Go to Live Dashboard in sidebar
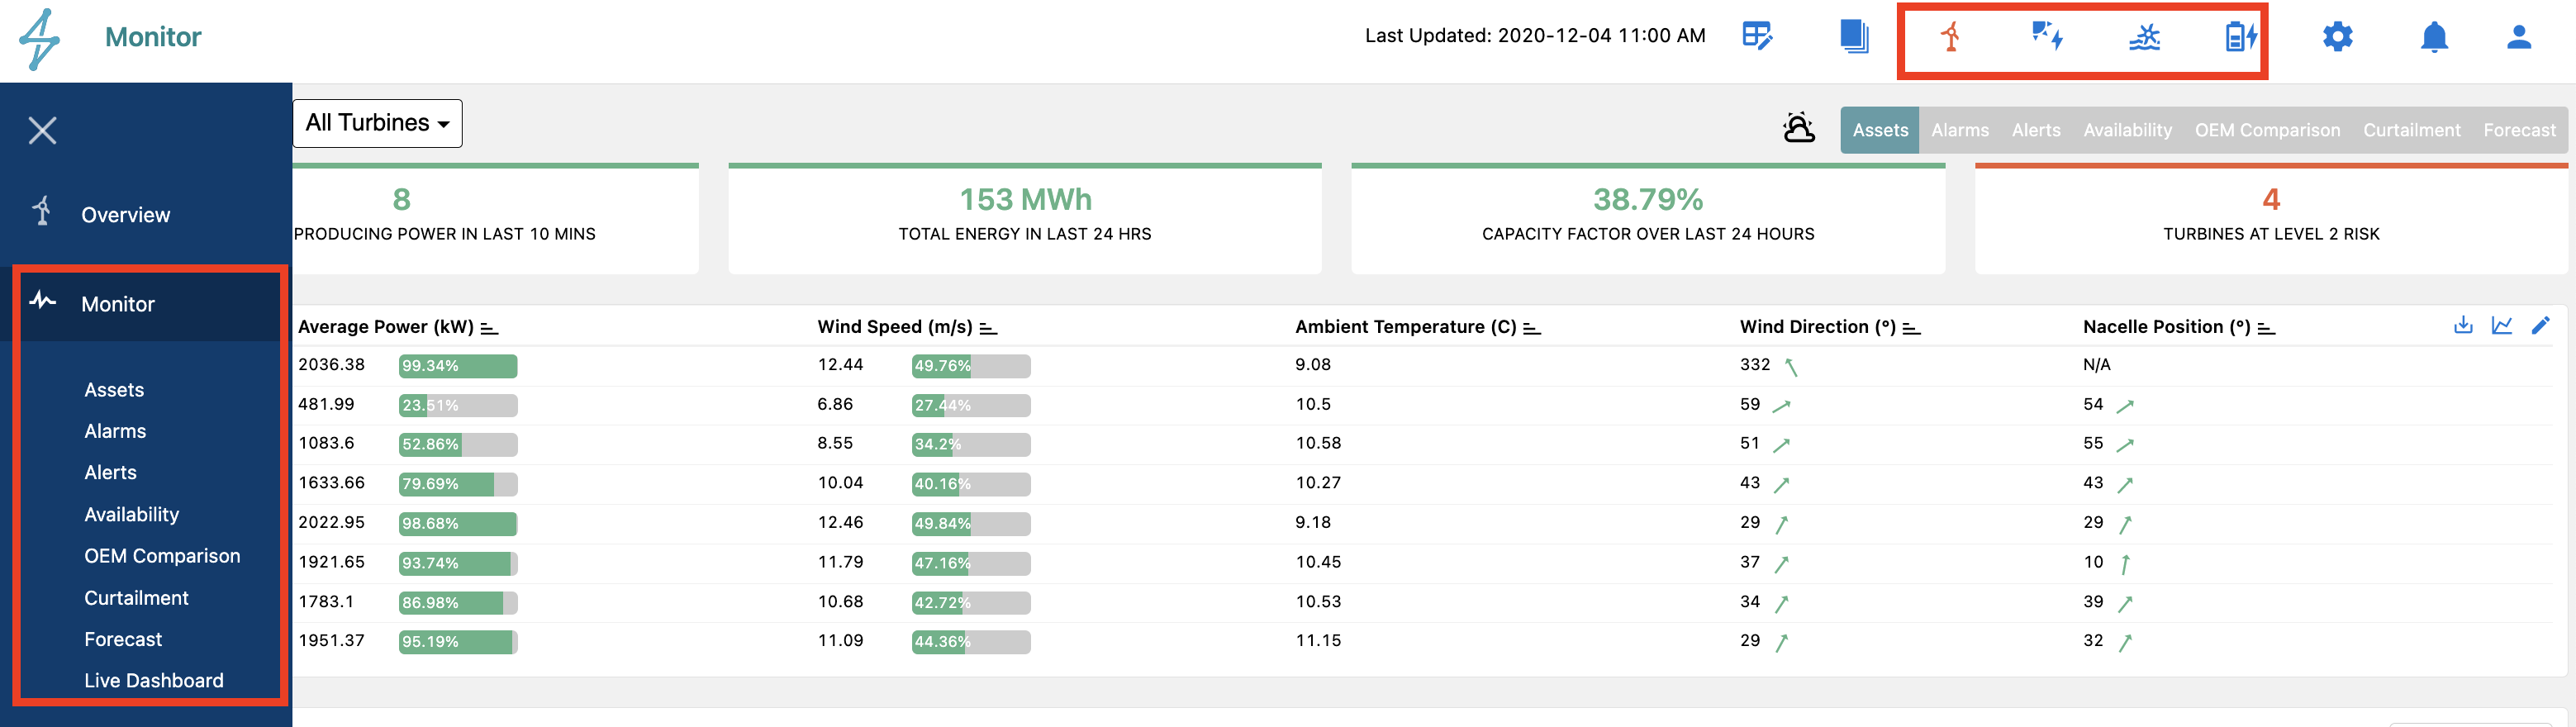Viewport: 2576px width, 727px height. pyautogui.click(x=154, y=680)
